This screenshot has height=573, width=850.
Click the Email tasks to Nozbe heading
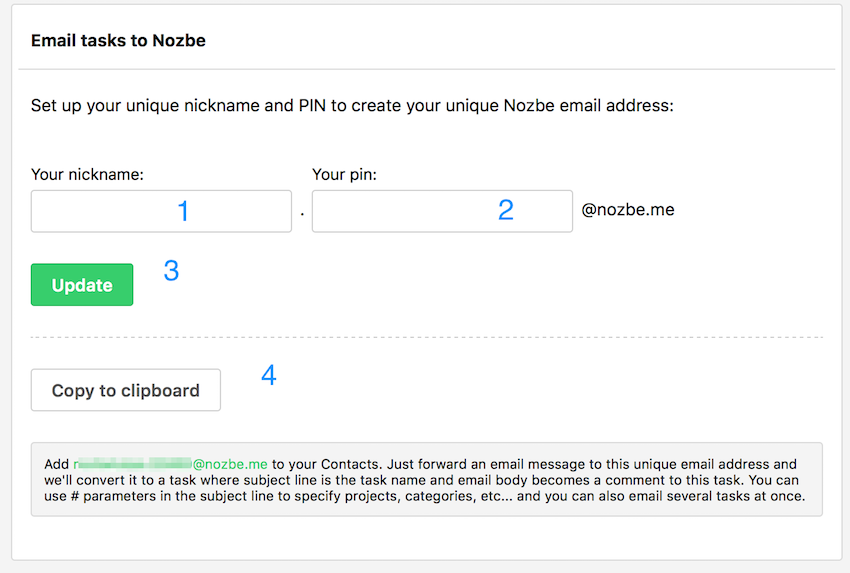[x=118, y=41]
